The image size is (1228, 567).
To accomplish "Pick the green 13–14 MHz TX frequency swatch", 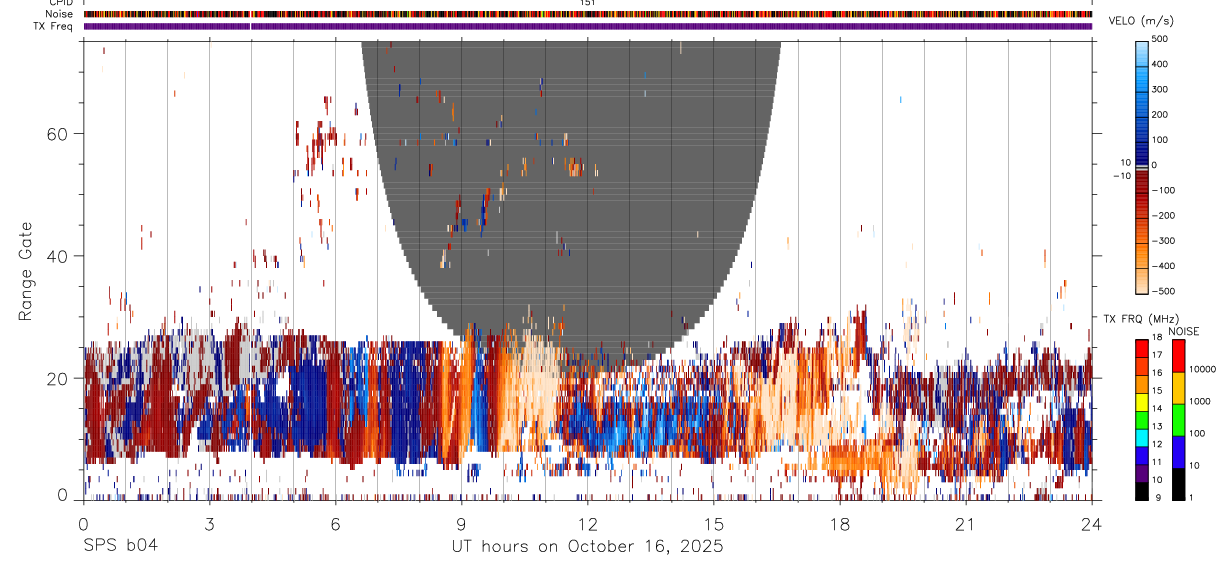I will coord(1142,420).
